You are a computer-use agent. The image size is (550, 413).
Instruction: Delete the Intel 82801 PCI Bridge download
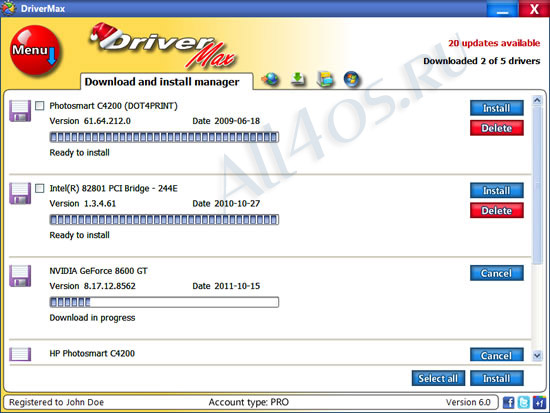pyautogui.click(x=497, y=211)
